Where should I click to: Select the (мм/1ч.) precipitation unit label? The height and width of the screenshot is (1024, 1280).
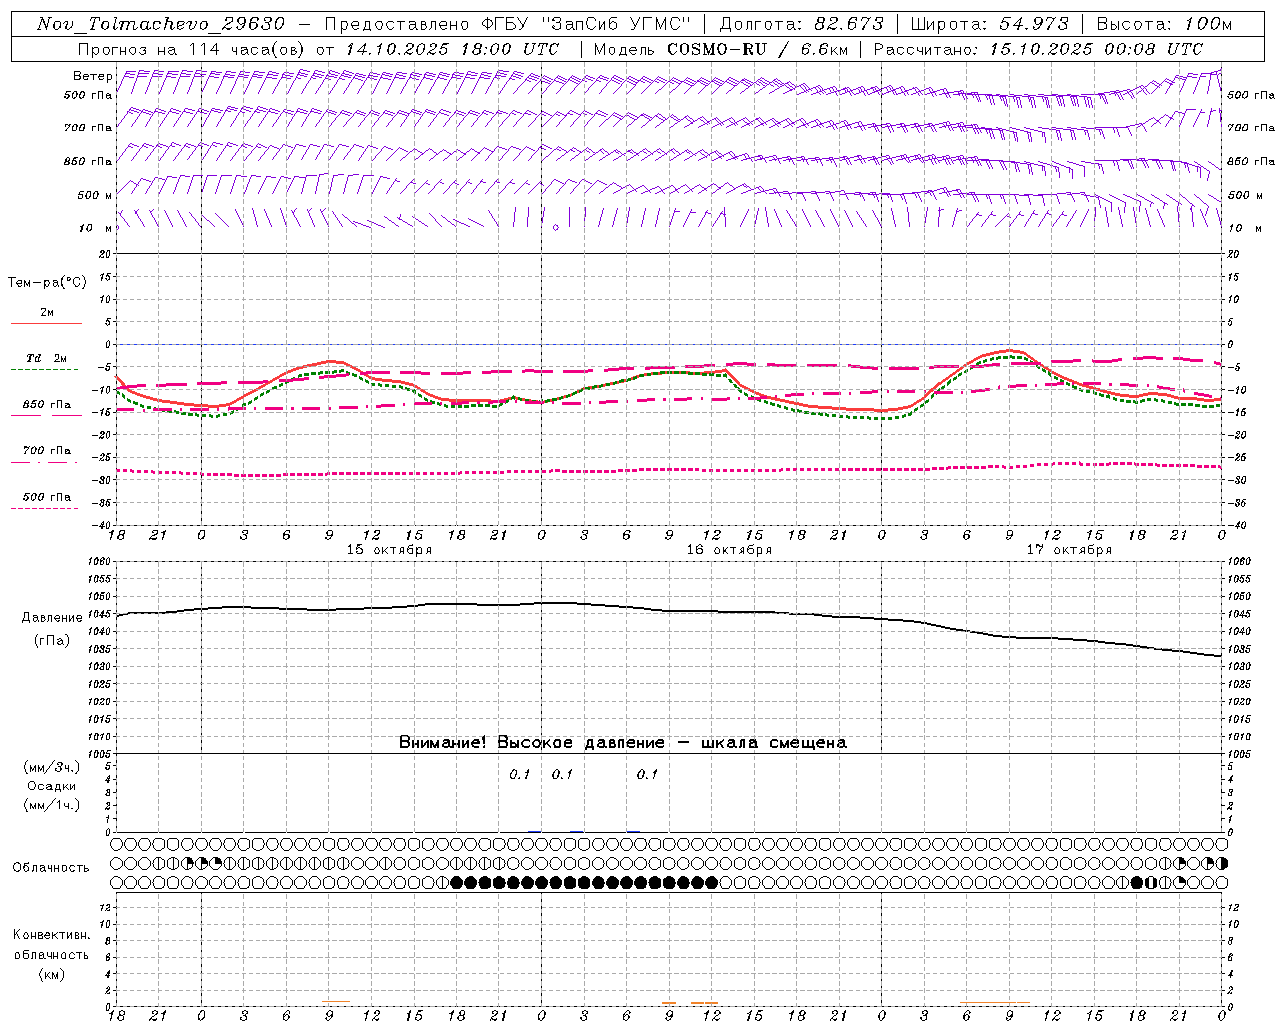[51, 805]
